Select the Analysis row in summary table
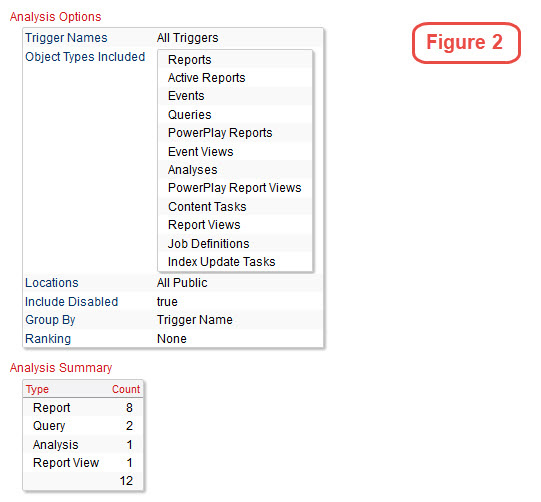 83,444
